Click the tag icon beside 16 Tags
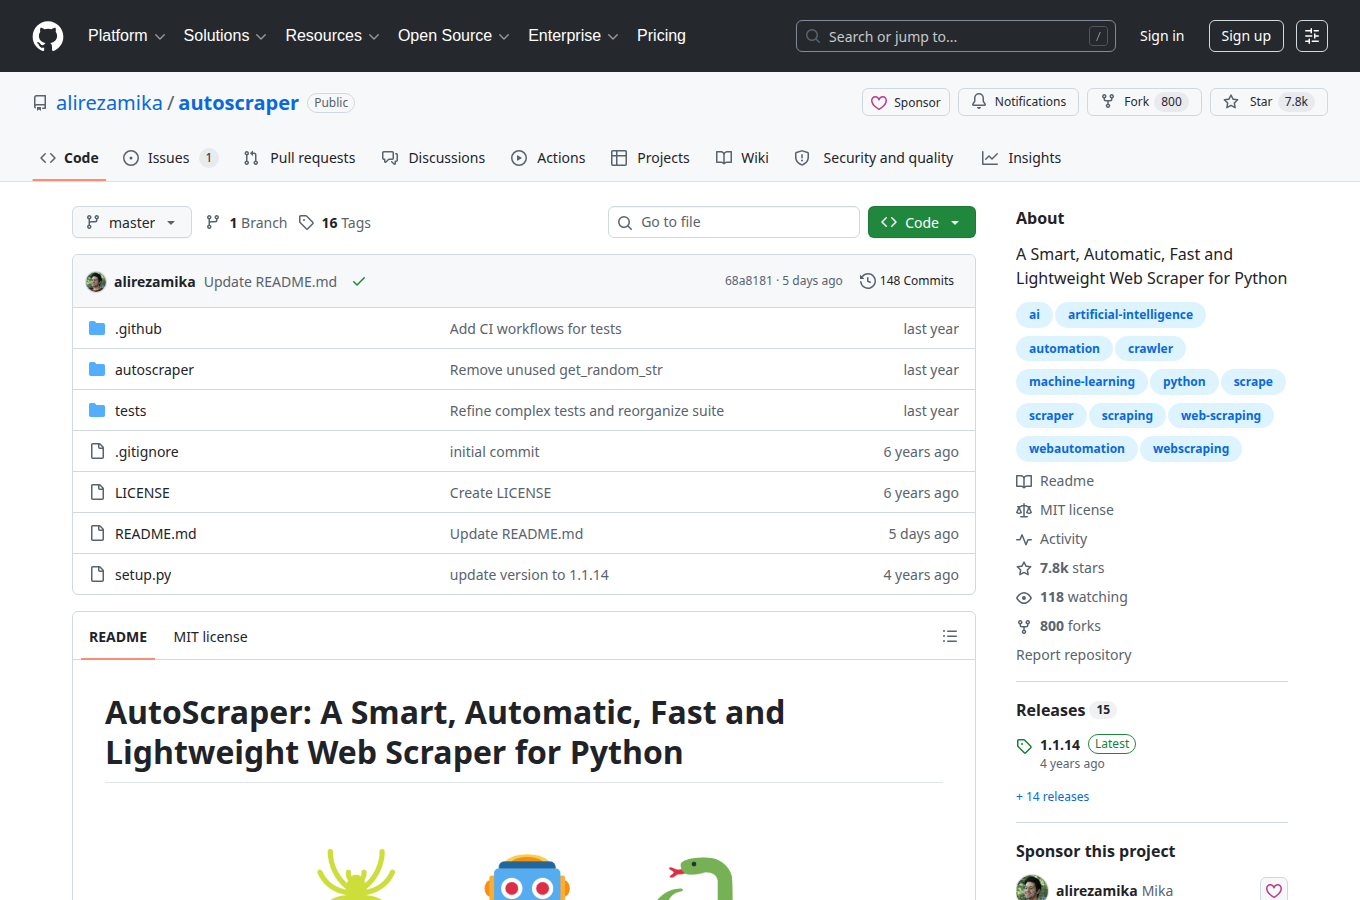This screenshot has width=1360, height=900. [307, 223]
